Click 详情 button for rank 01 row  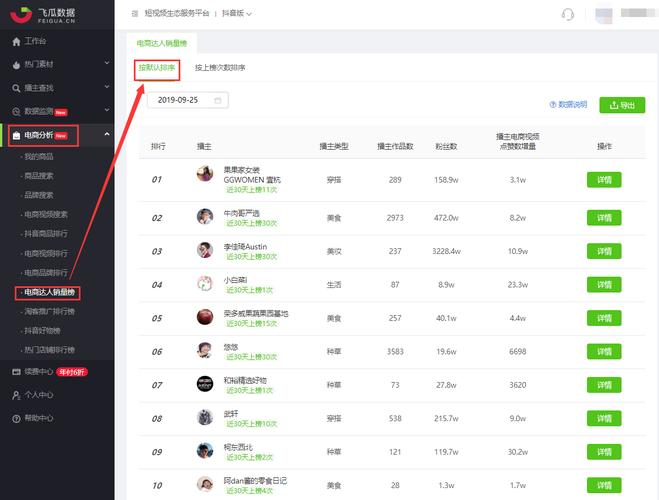[x=603, y=180]
